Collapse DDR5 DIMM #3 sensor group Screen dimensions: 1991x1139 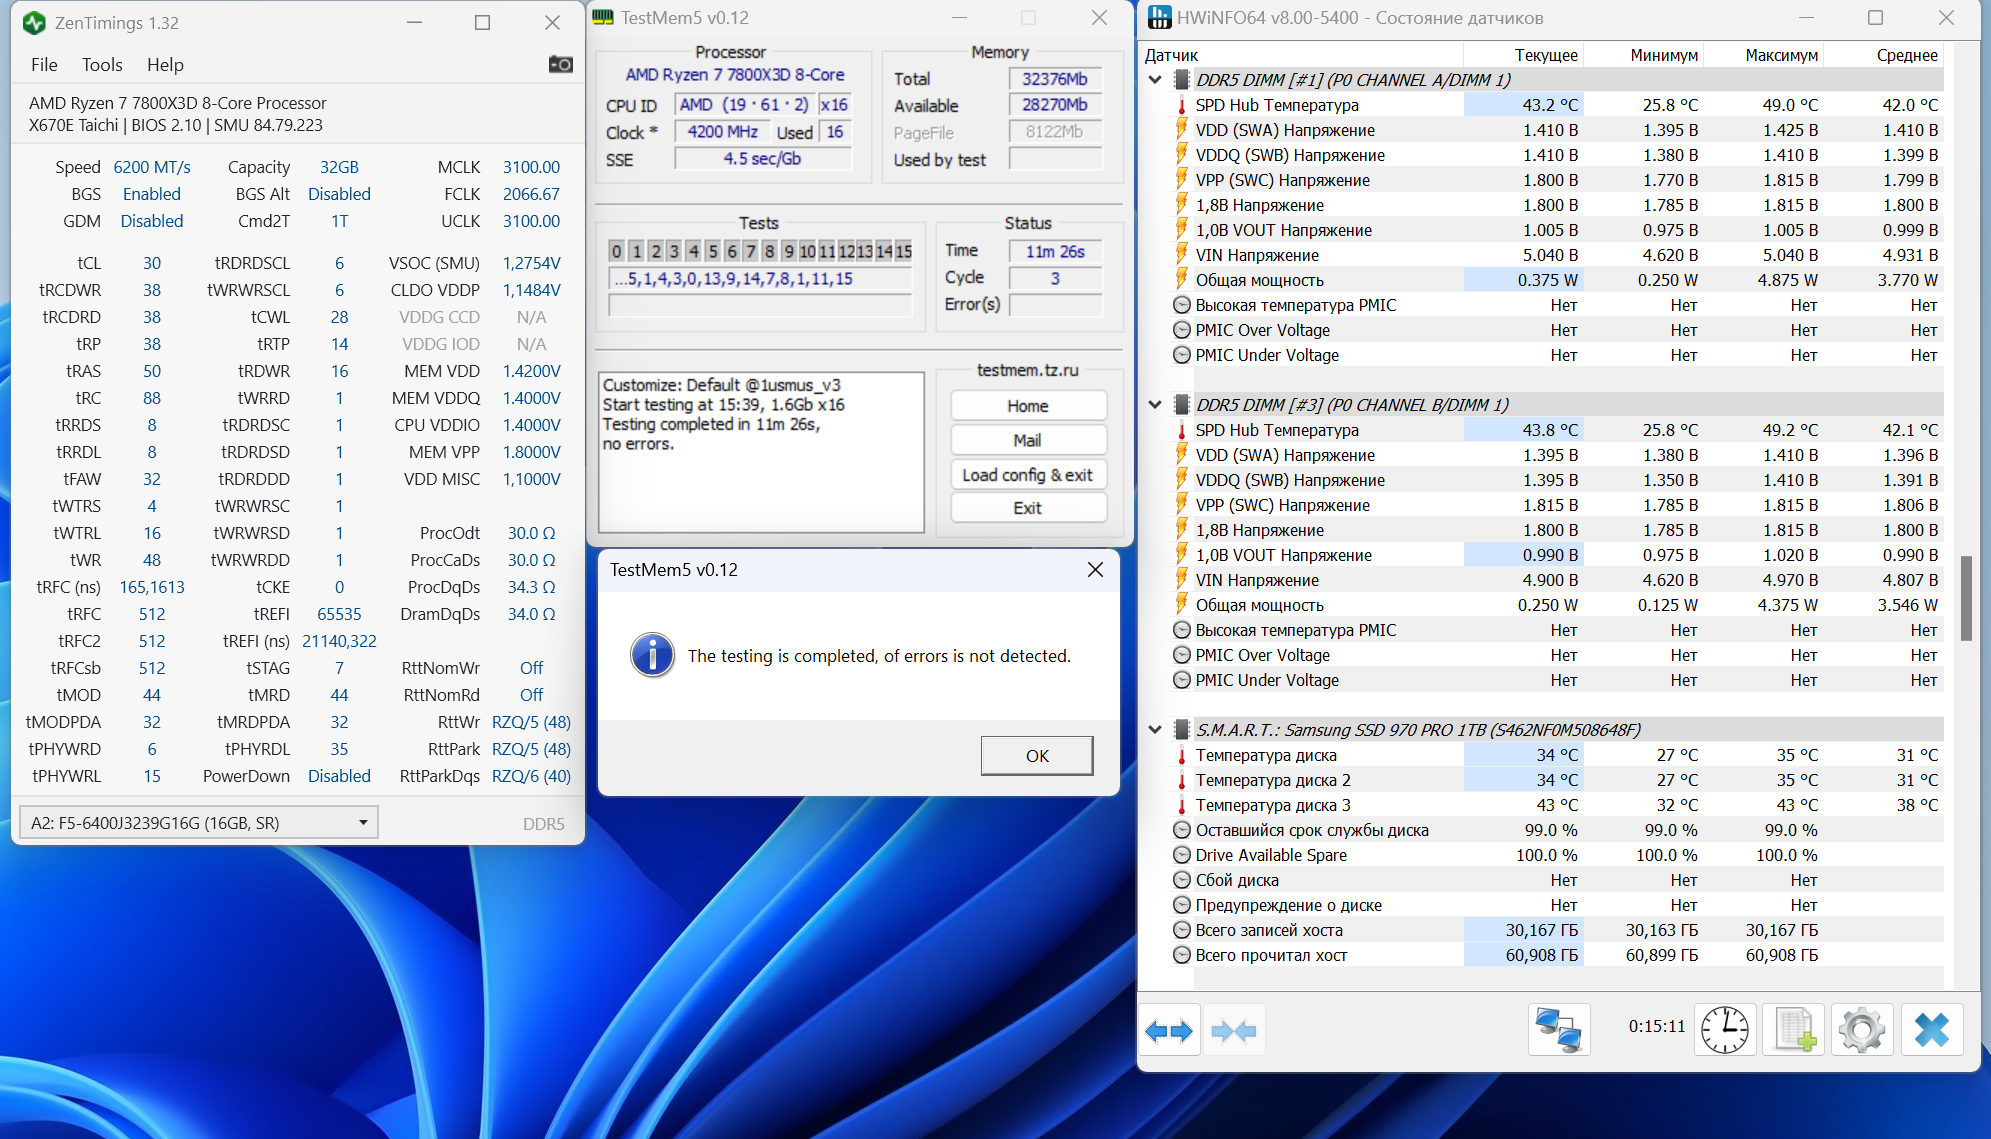click(x=1155, y=405)
